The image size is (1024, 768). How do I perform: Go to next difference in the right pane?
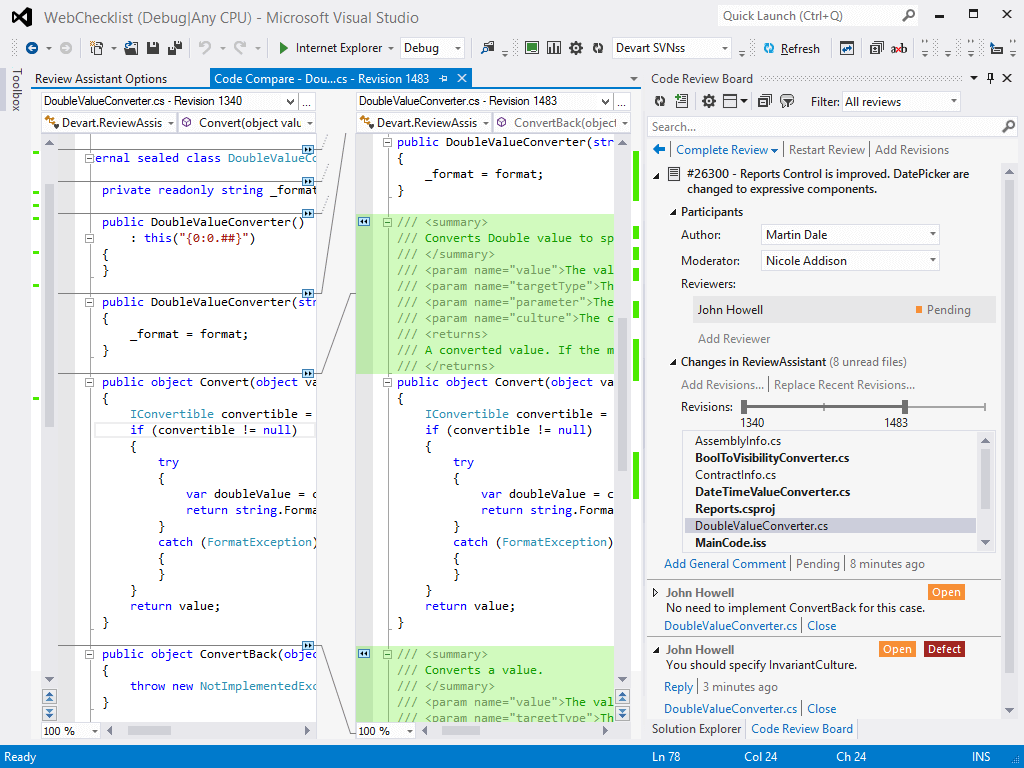622,713
